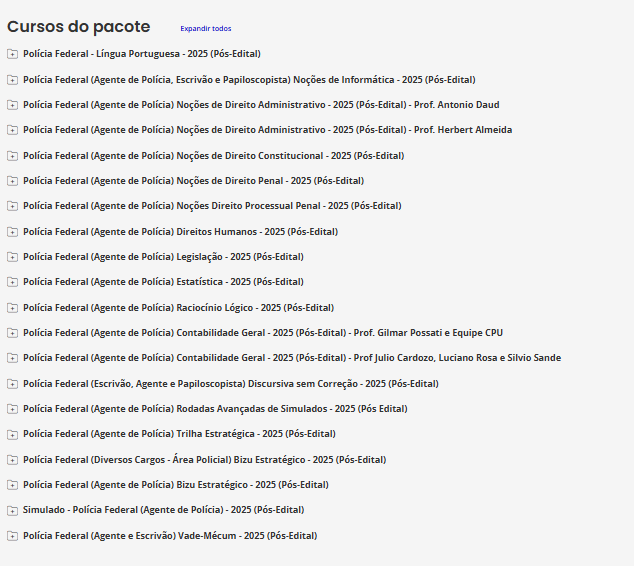Select the Direitos Humanos course title
This screenshot has width=634, height=566.
(180, 232)
